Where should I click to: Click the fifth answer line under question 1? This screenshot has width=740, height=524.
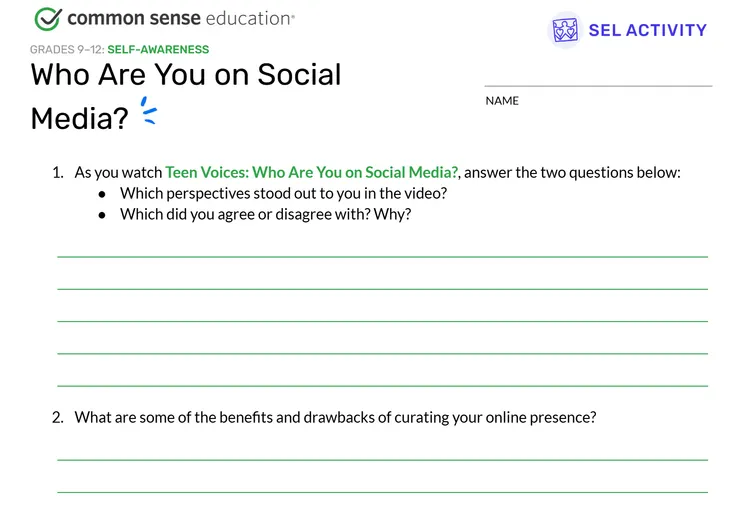point(382,384)
